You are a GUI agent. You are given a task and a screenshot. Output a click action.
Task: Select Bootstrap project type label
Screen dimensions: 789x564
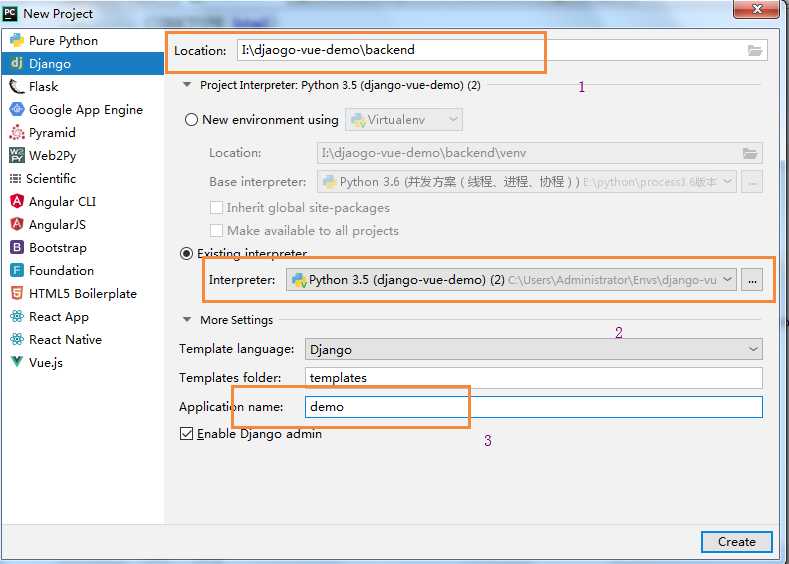(x=58, y=248)
